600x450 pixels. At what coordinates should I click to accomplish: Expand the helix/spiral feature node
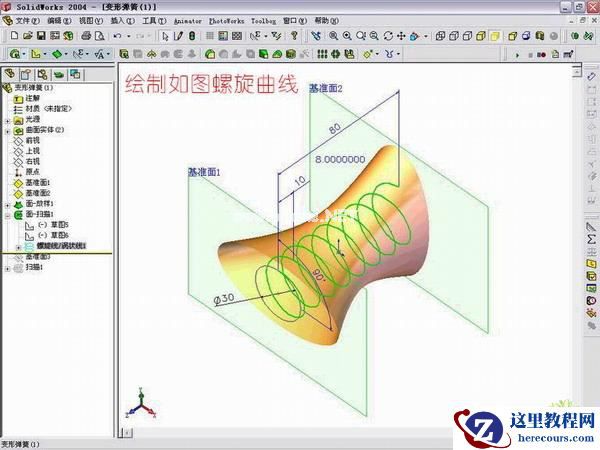pyautogui.click(x=18, y=247)
